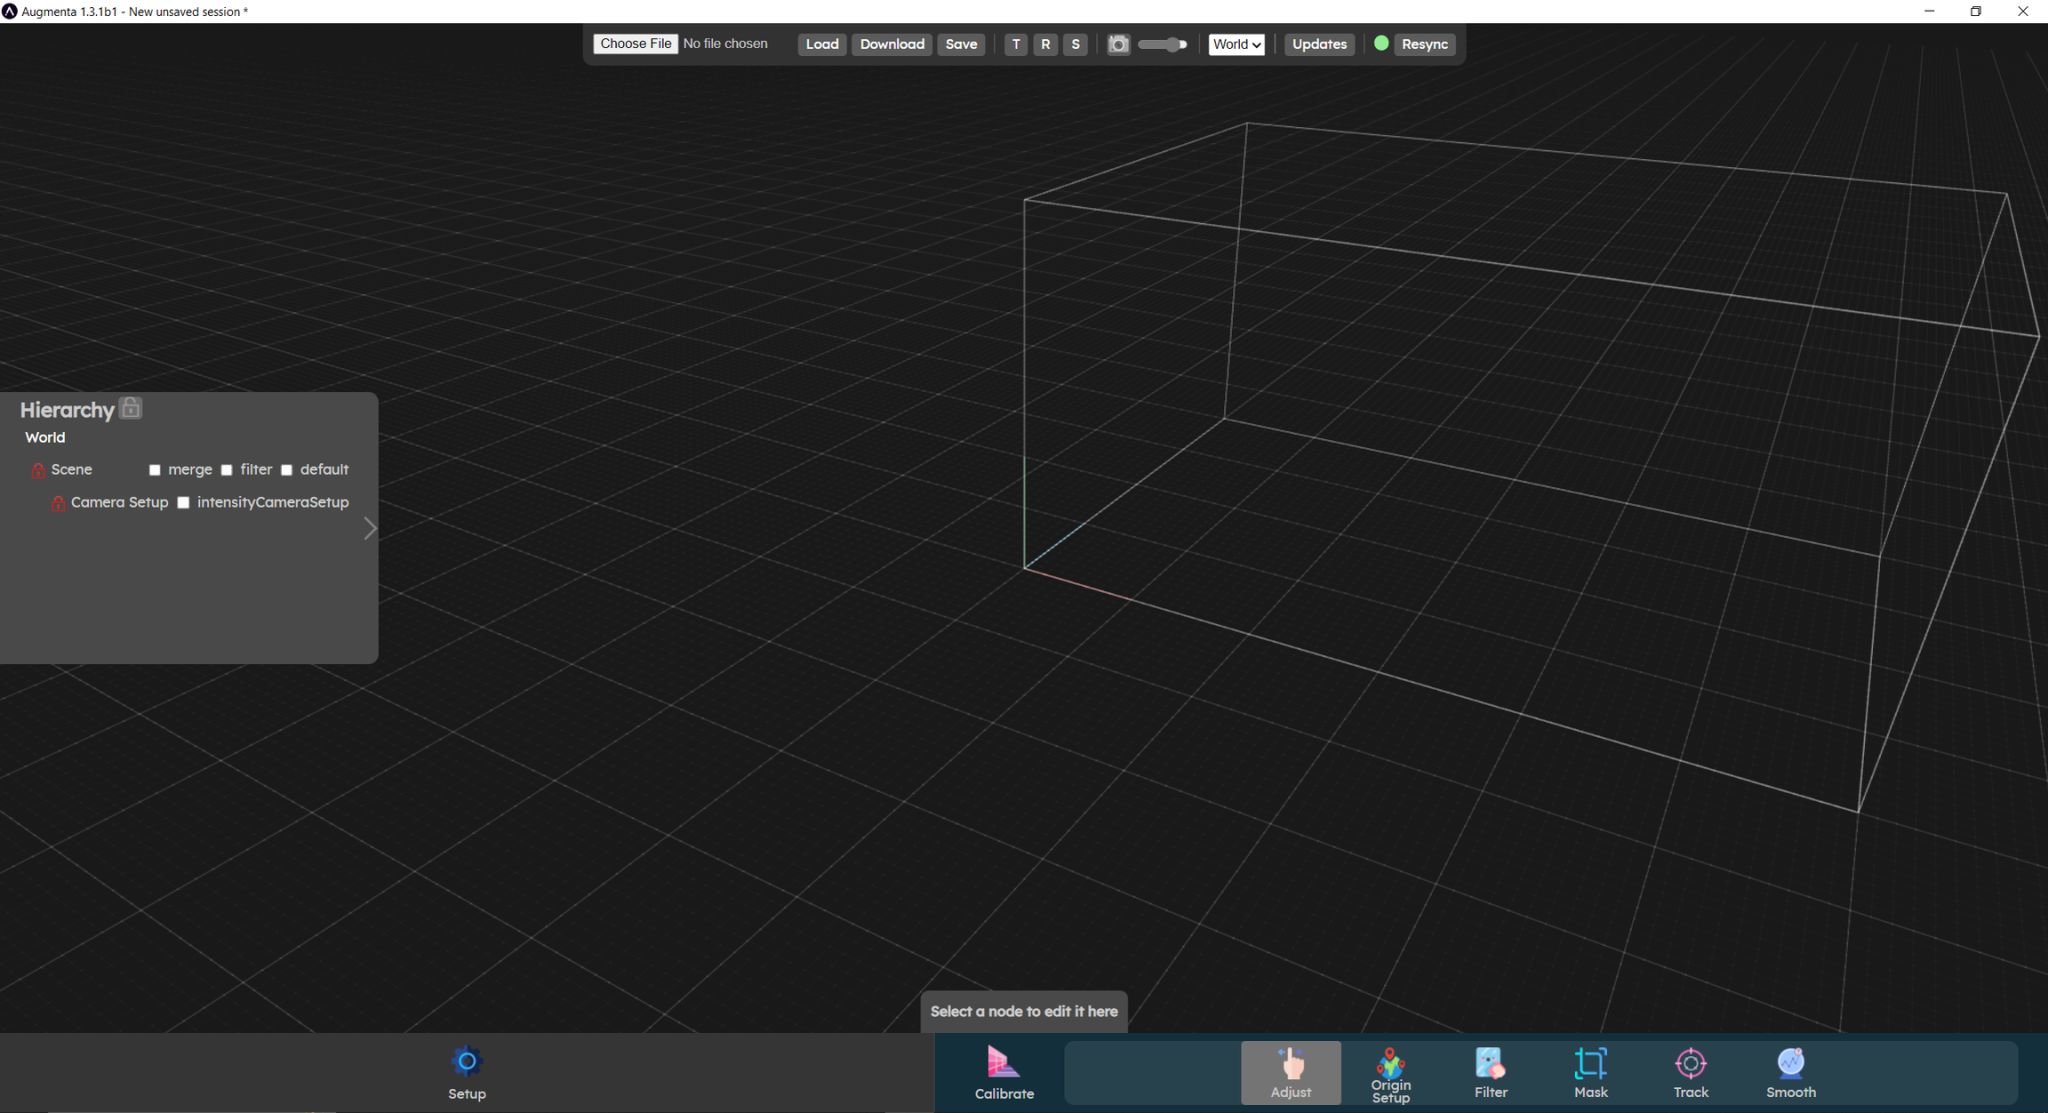This screenshot has height=1113, width=2048.
Task: Select the Filter tool
Action: [1489, 1070]
